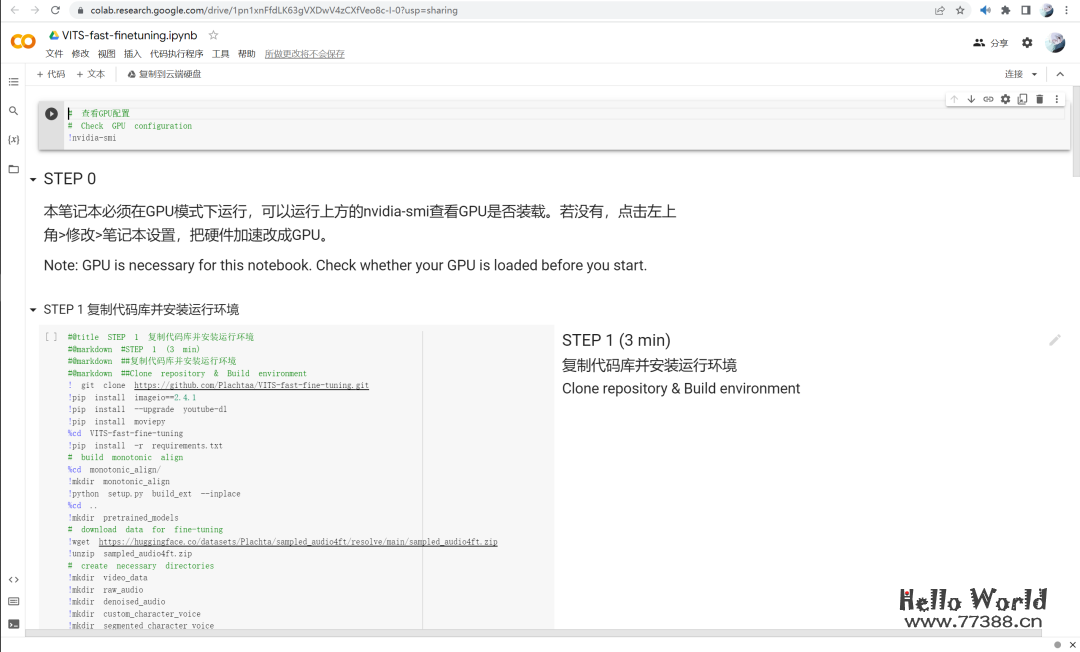
Task: Open the 工具 menu
Action: coord(220,53)
